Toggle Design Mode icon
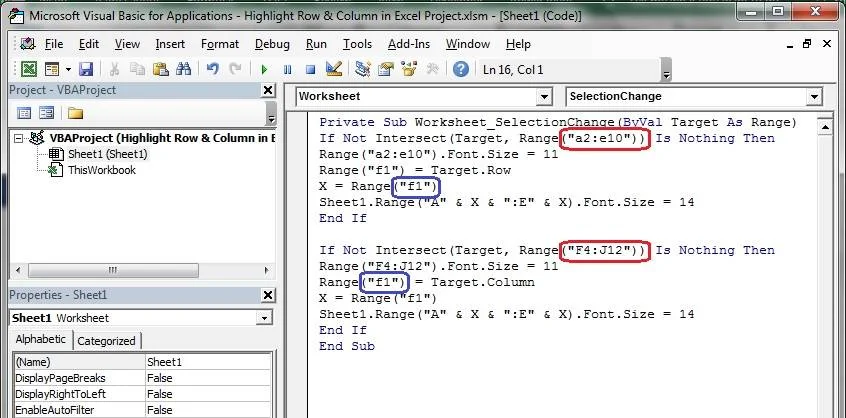The height and width of the screenshot is (418, 846). click(x=334, y=69)
